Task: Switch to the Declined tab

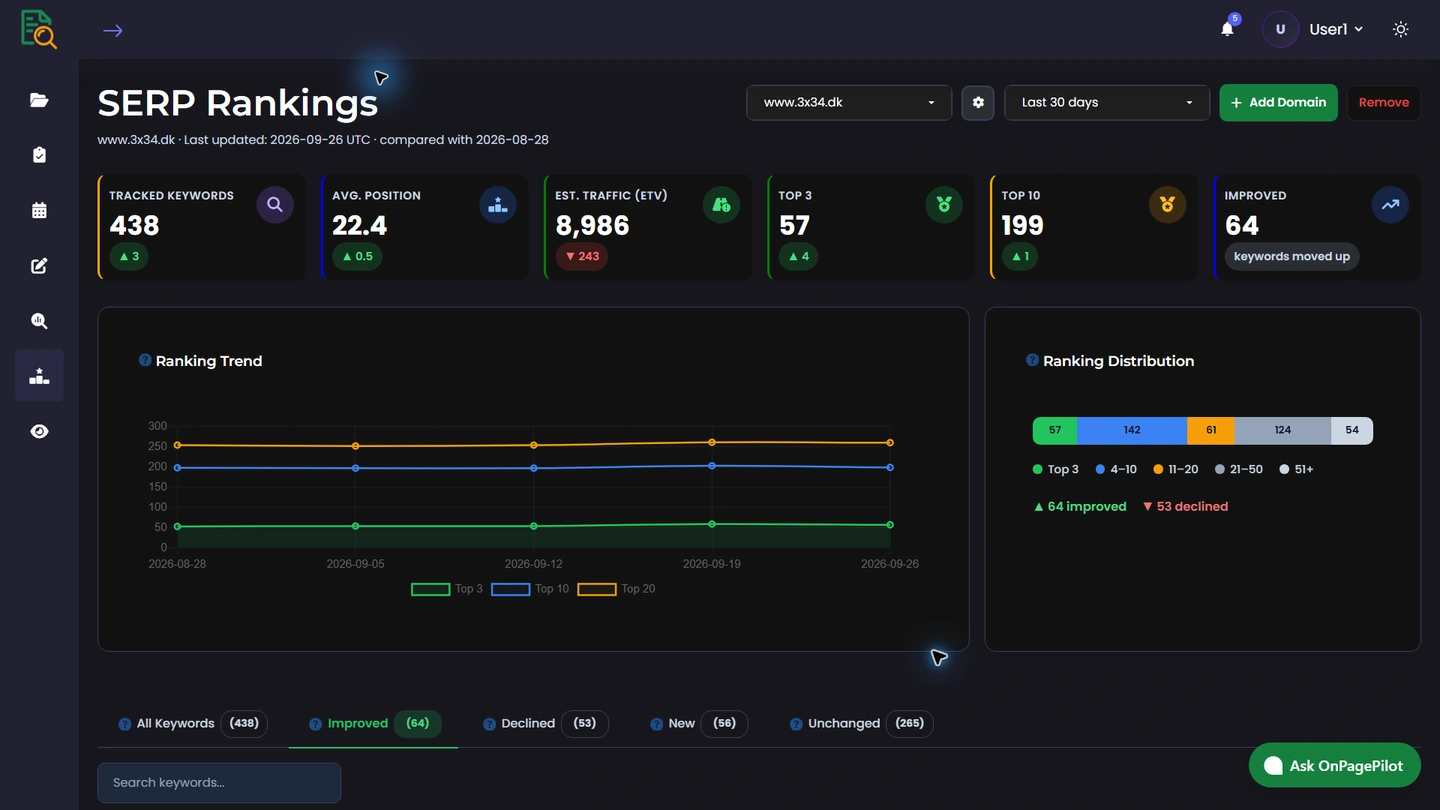Action: (x=545, y=723)
